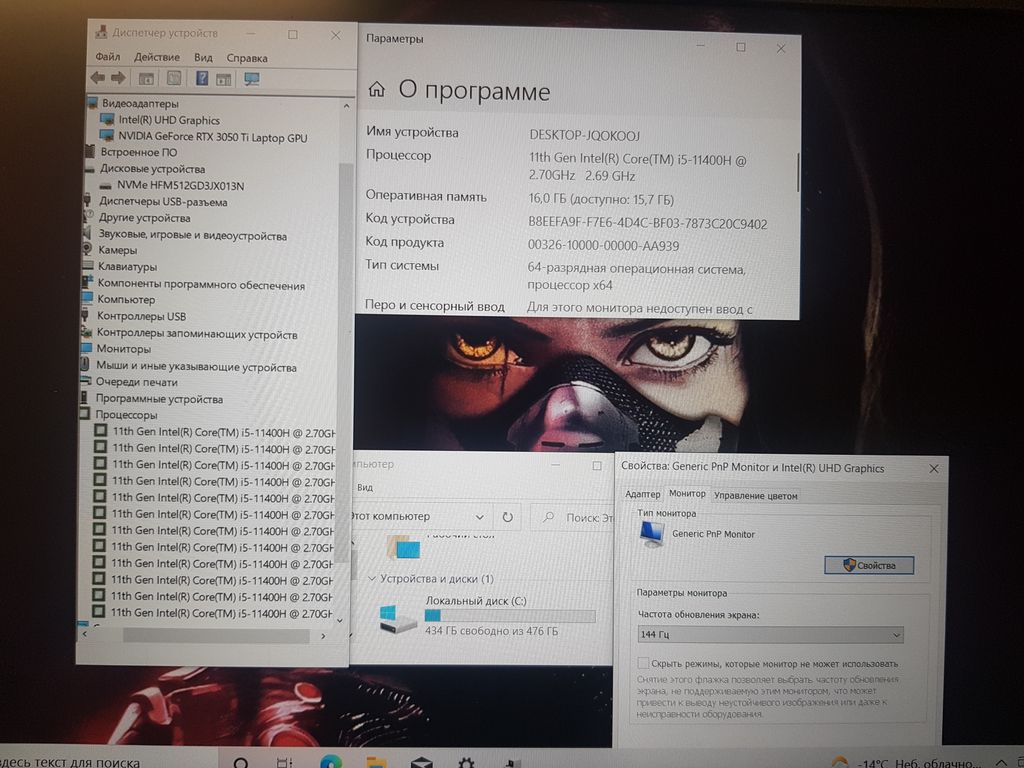Viewport: 1024px width, 768px height.
Task: Open the Действие menu
Action: tap(157, 57)
